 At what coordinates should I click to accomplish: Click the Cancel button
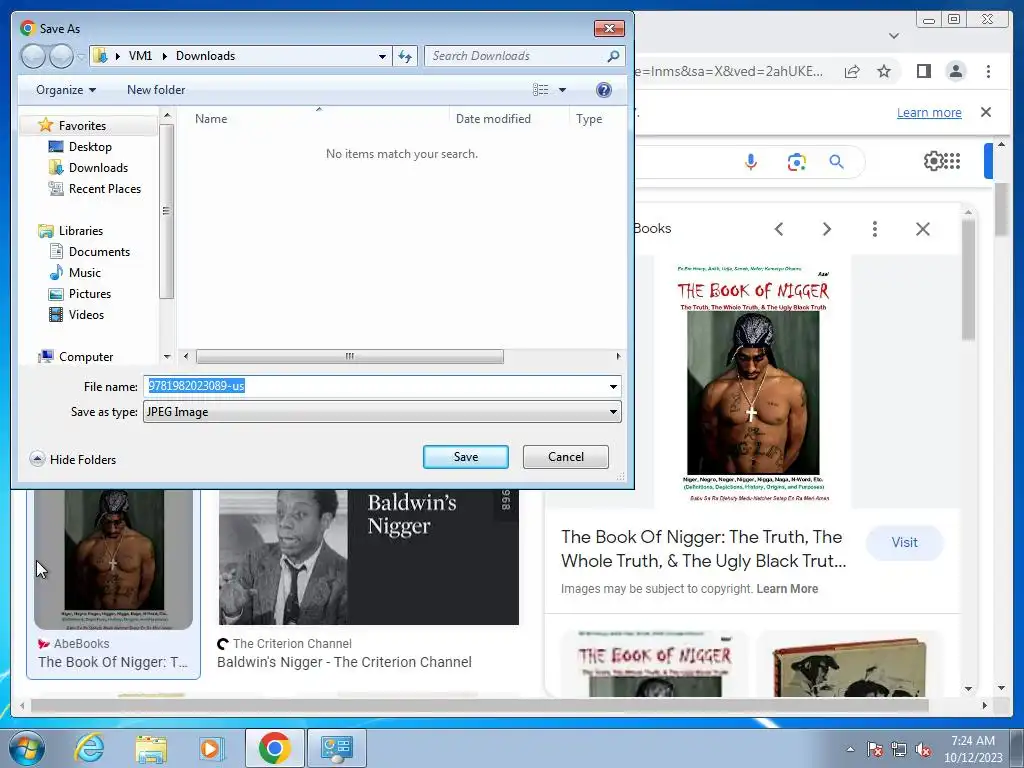[566, 457]
